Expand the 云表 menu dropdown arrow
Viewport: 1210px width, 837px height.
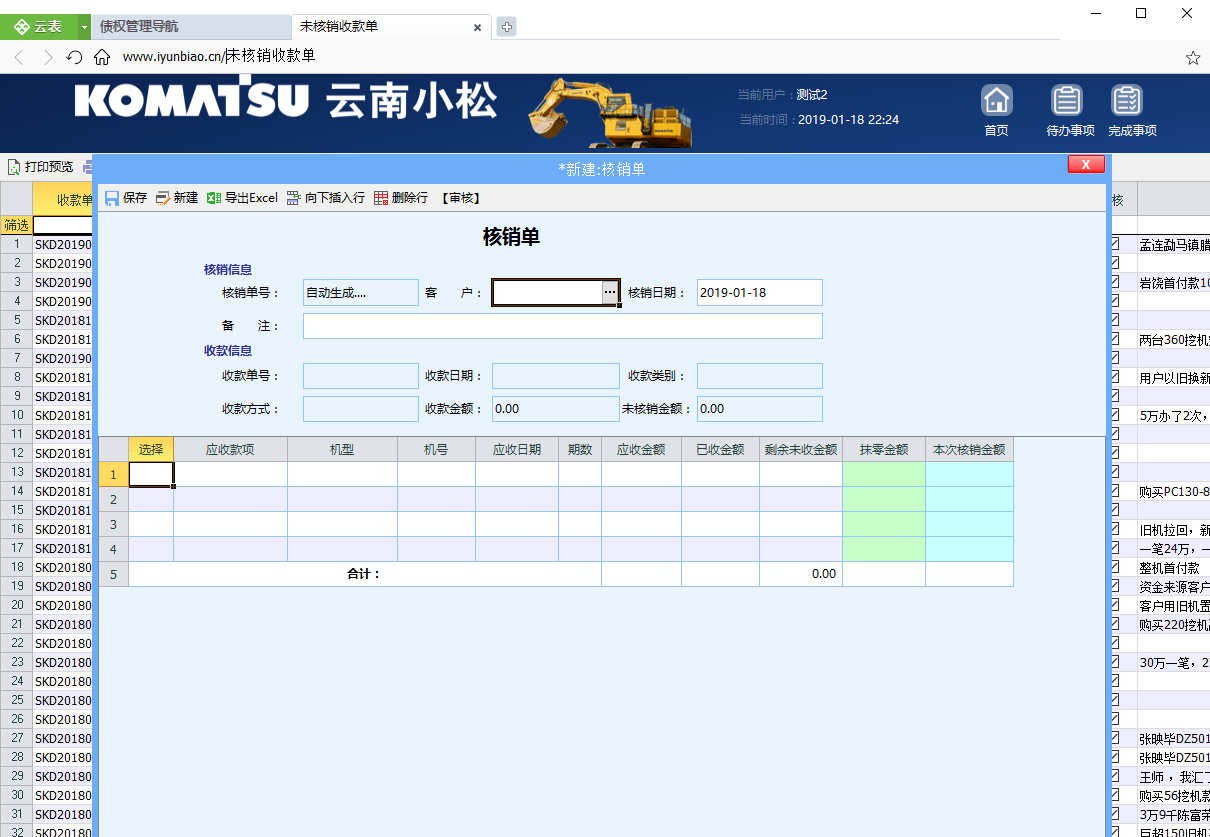pos(84,27)
